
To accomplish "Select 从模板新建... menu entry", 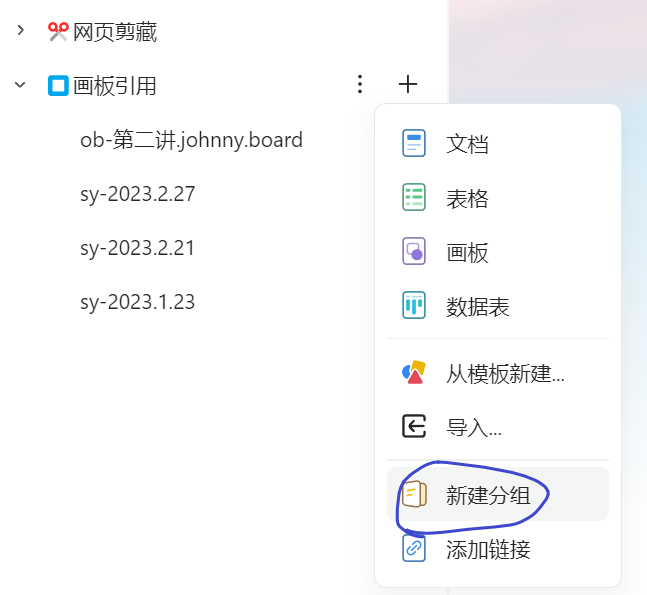I will [498, 373].
